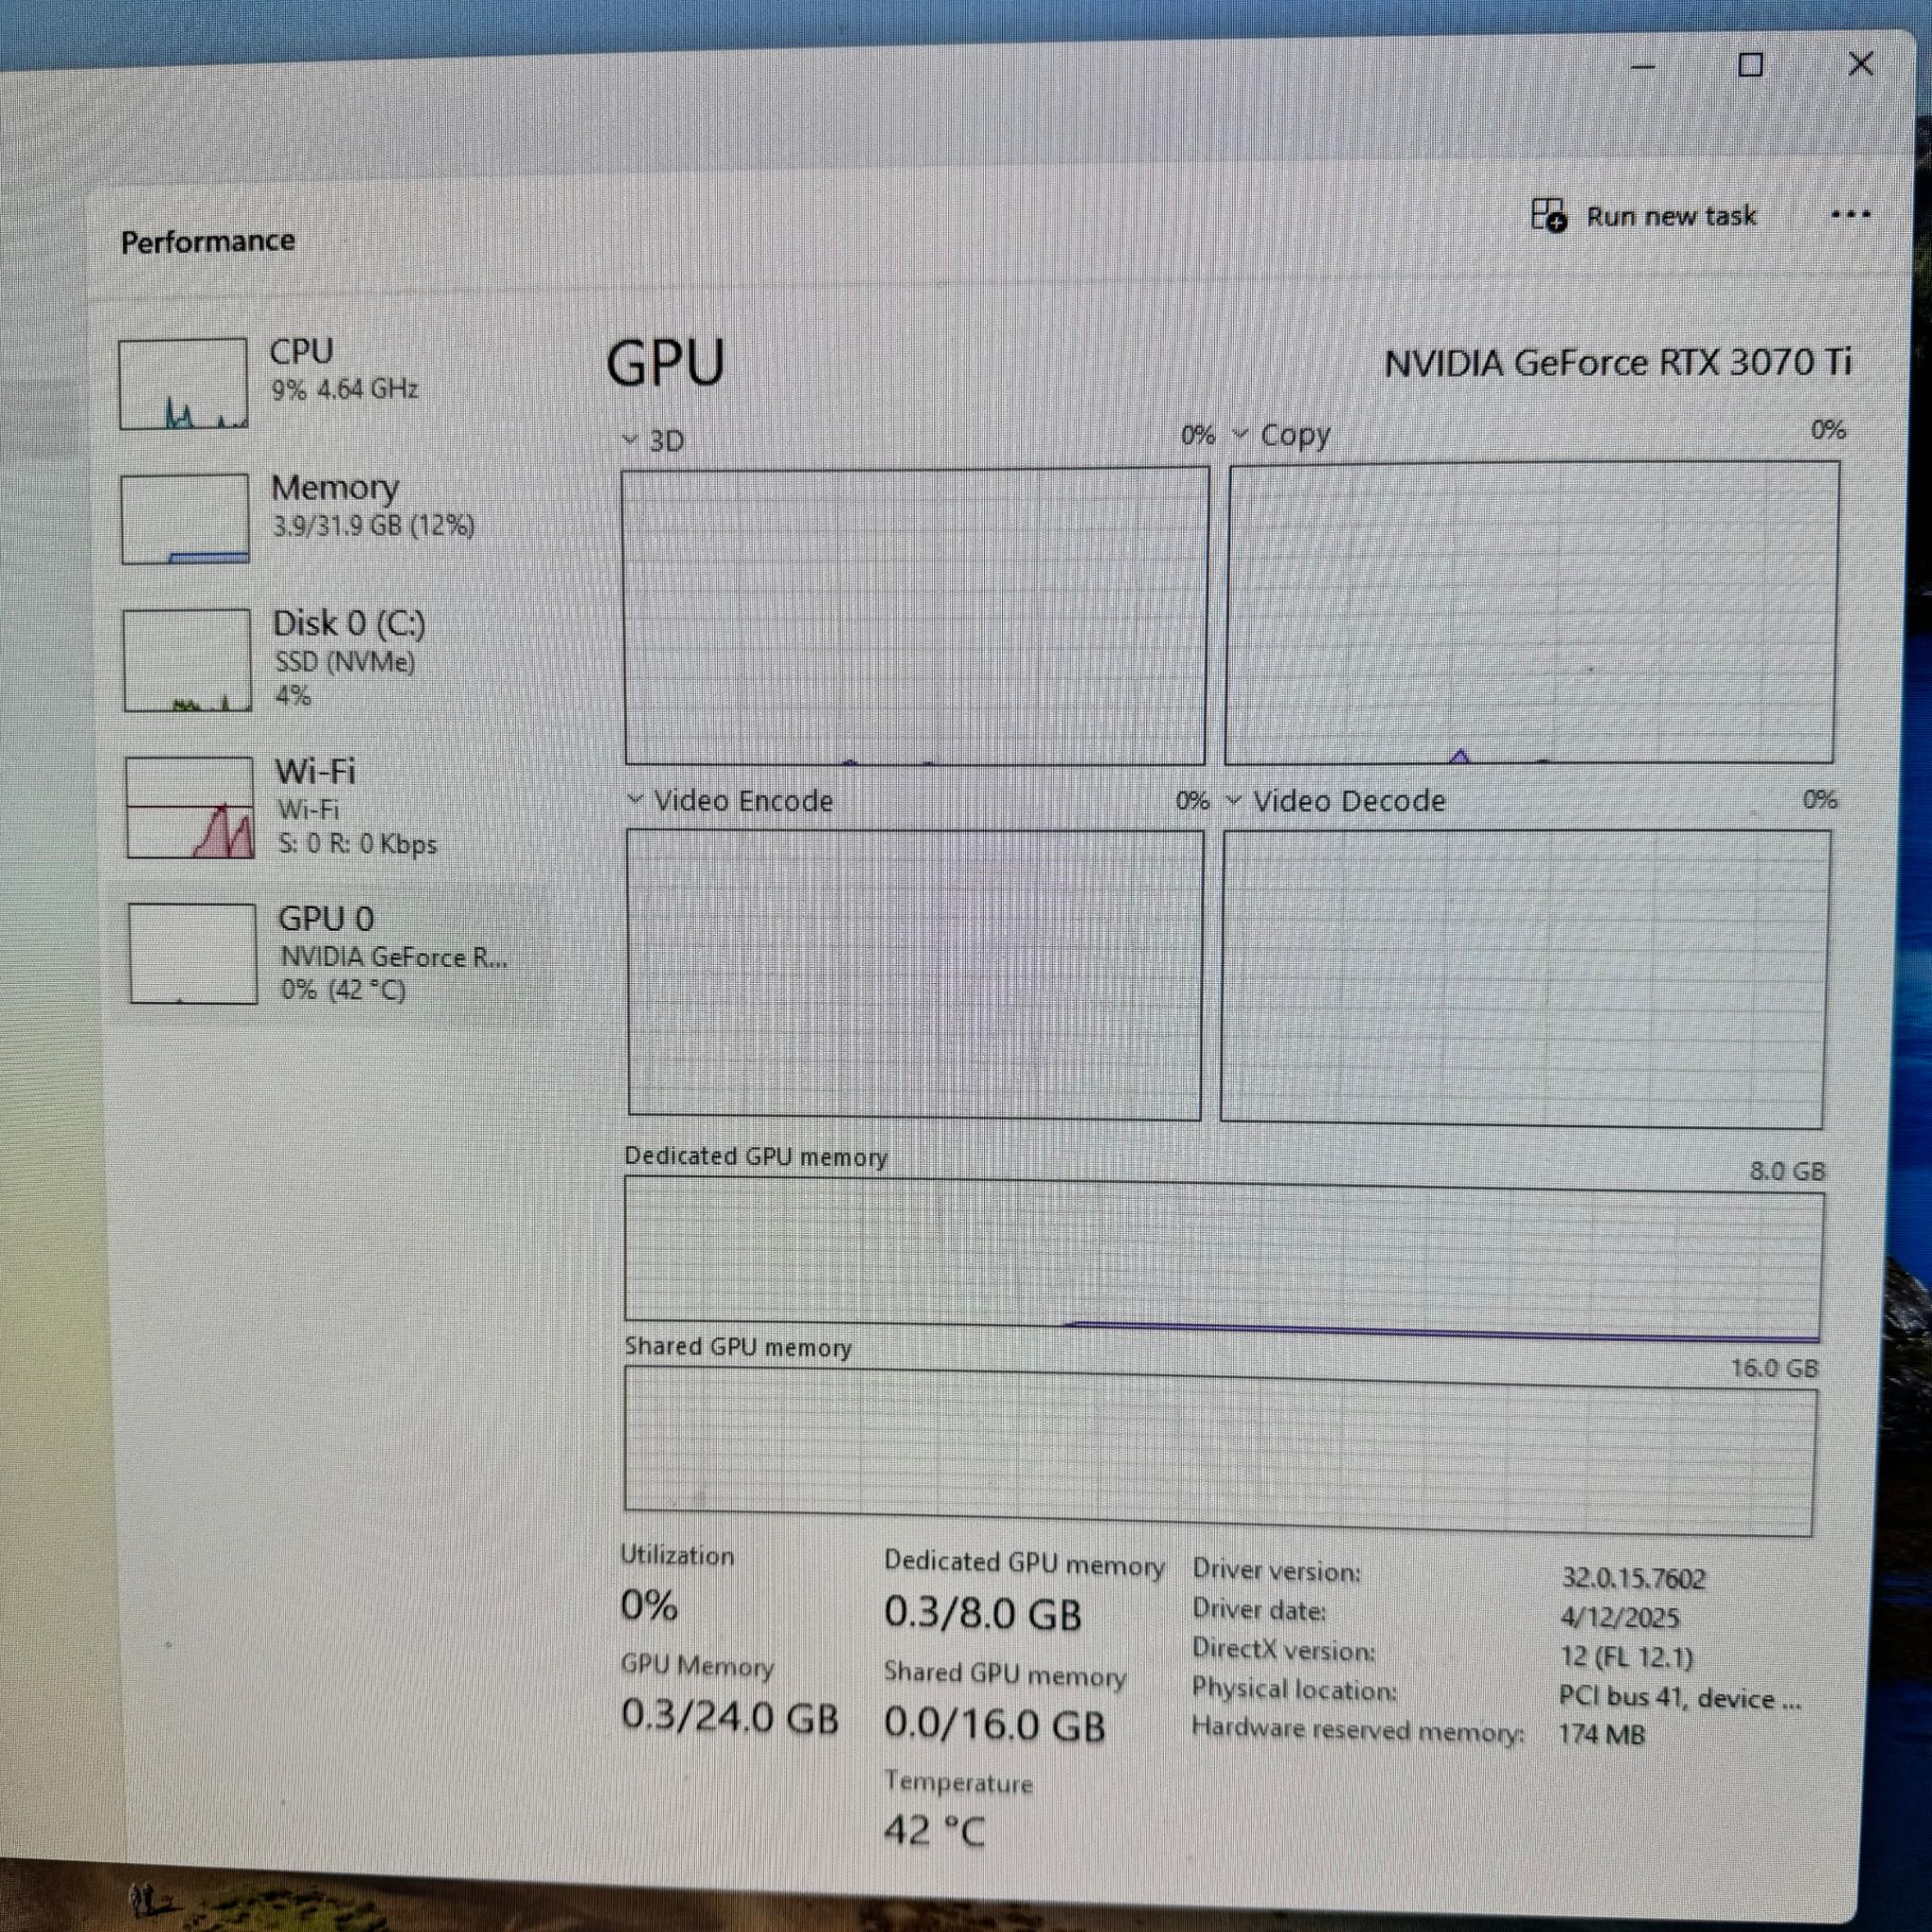Select the CPU usage thumbnail graph
The height and width of the screenshot is (1932, 1932).
pyautogui.click(x=183, y=384)
